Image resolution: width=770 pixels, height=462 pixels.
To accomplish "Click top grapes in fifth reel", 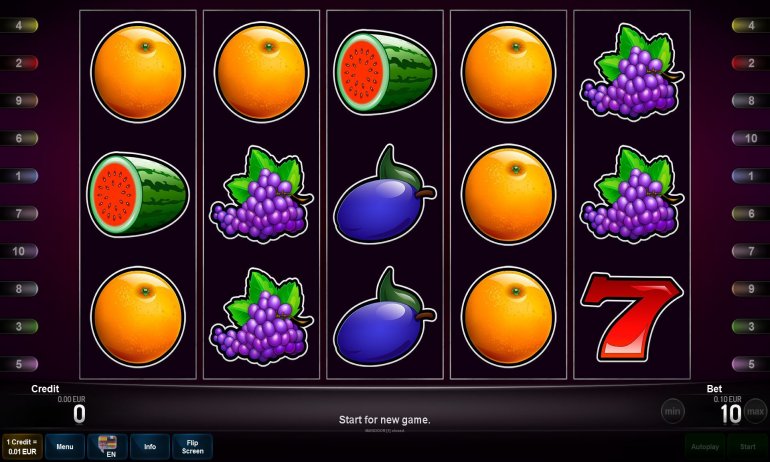I will 632,72.
